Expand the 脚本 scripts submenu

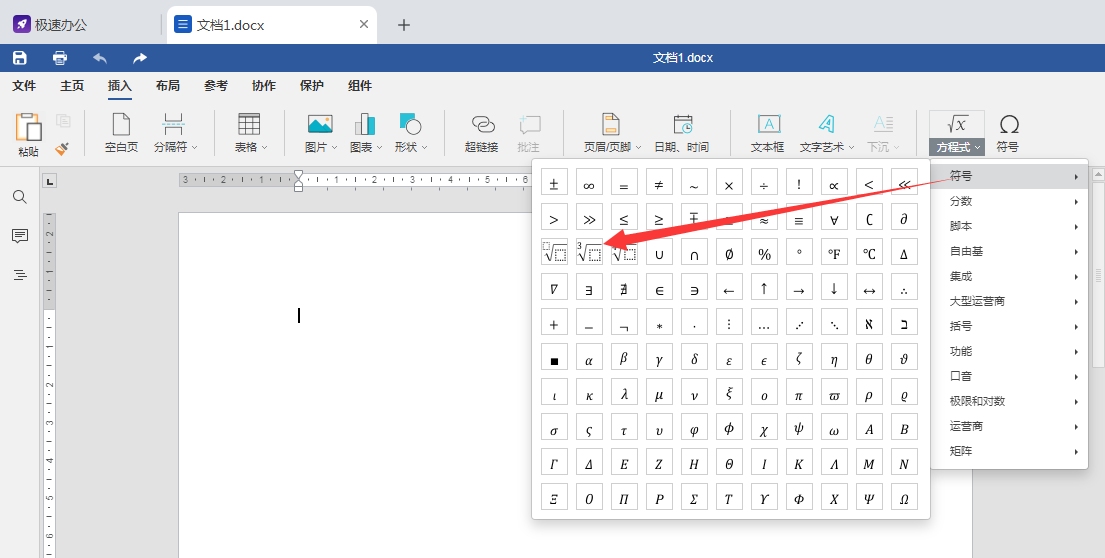1009,226
